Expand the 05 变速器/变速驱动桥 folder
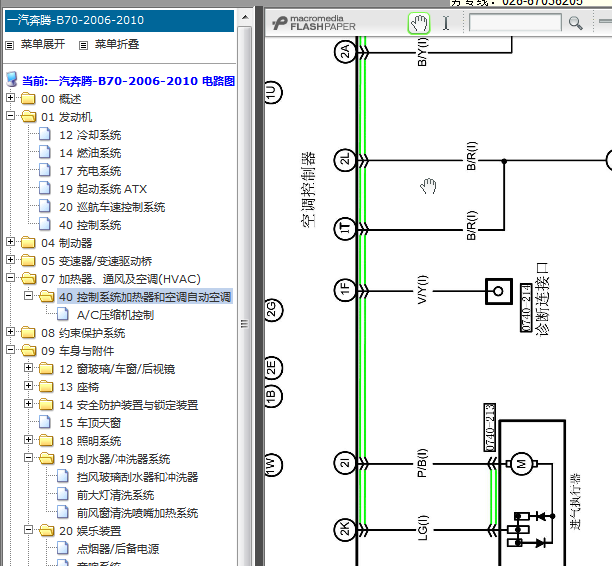Viewport: 612px width, 566px height. 11,260
